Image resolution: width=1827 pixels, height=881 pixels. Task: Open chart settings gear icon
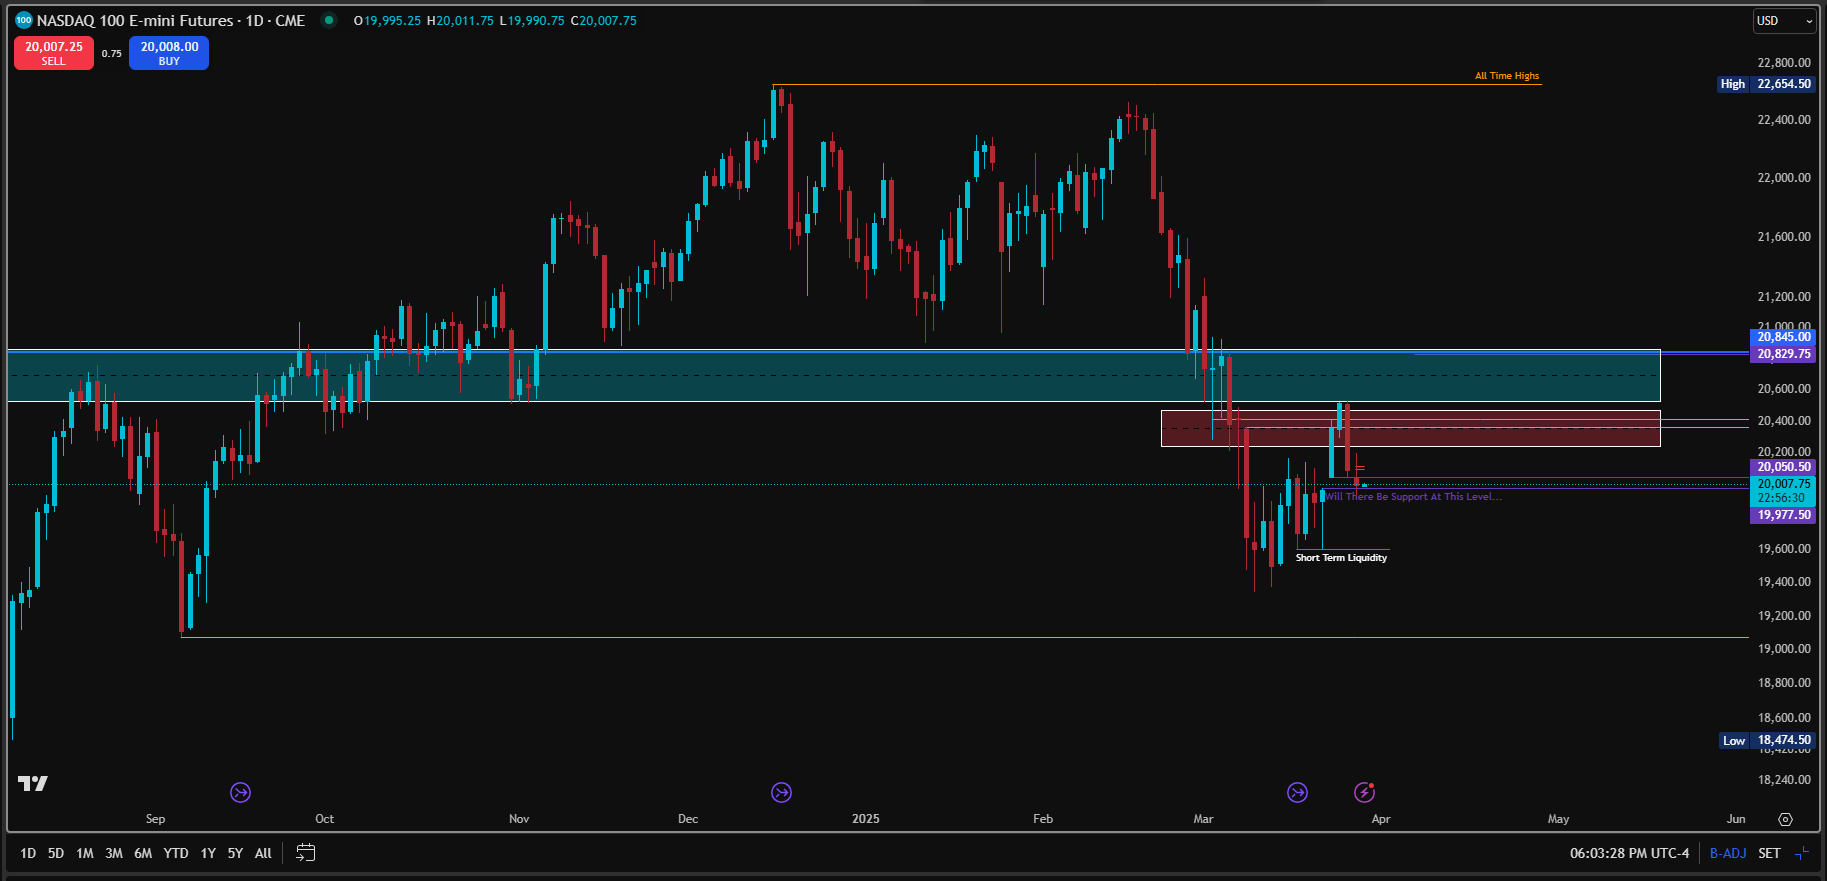pyautogui.click(x=1785, y=819)
